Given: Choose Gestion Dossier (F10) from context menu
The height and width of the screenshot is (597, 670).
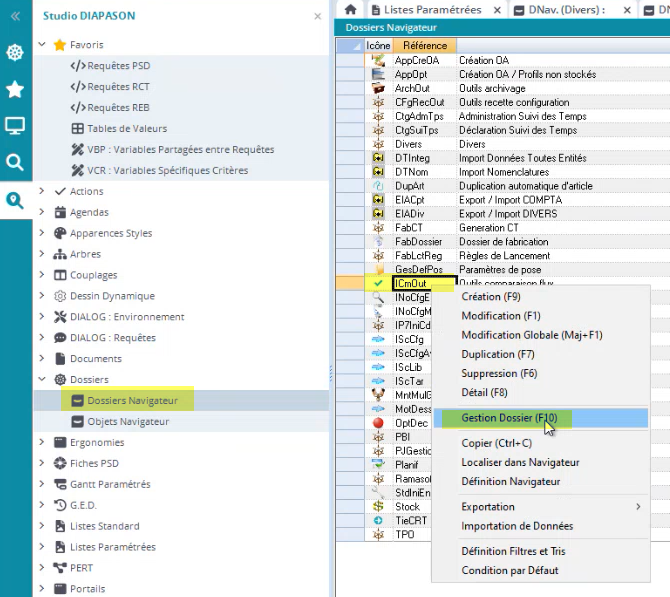Looking at the screenshot, I should [x=508, y=417].
